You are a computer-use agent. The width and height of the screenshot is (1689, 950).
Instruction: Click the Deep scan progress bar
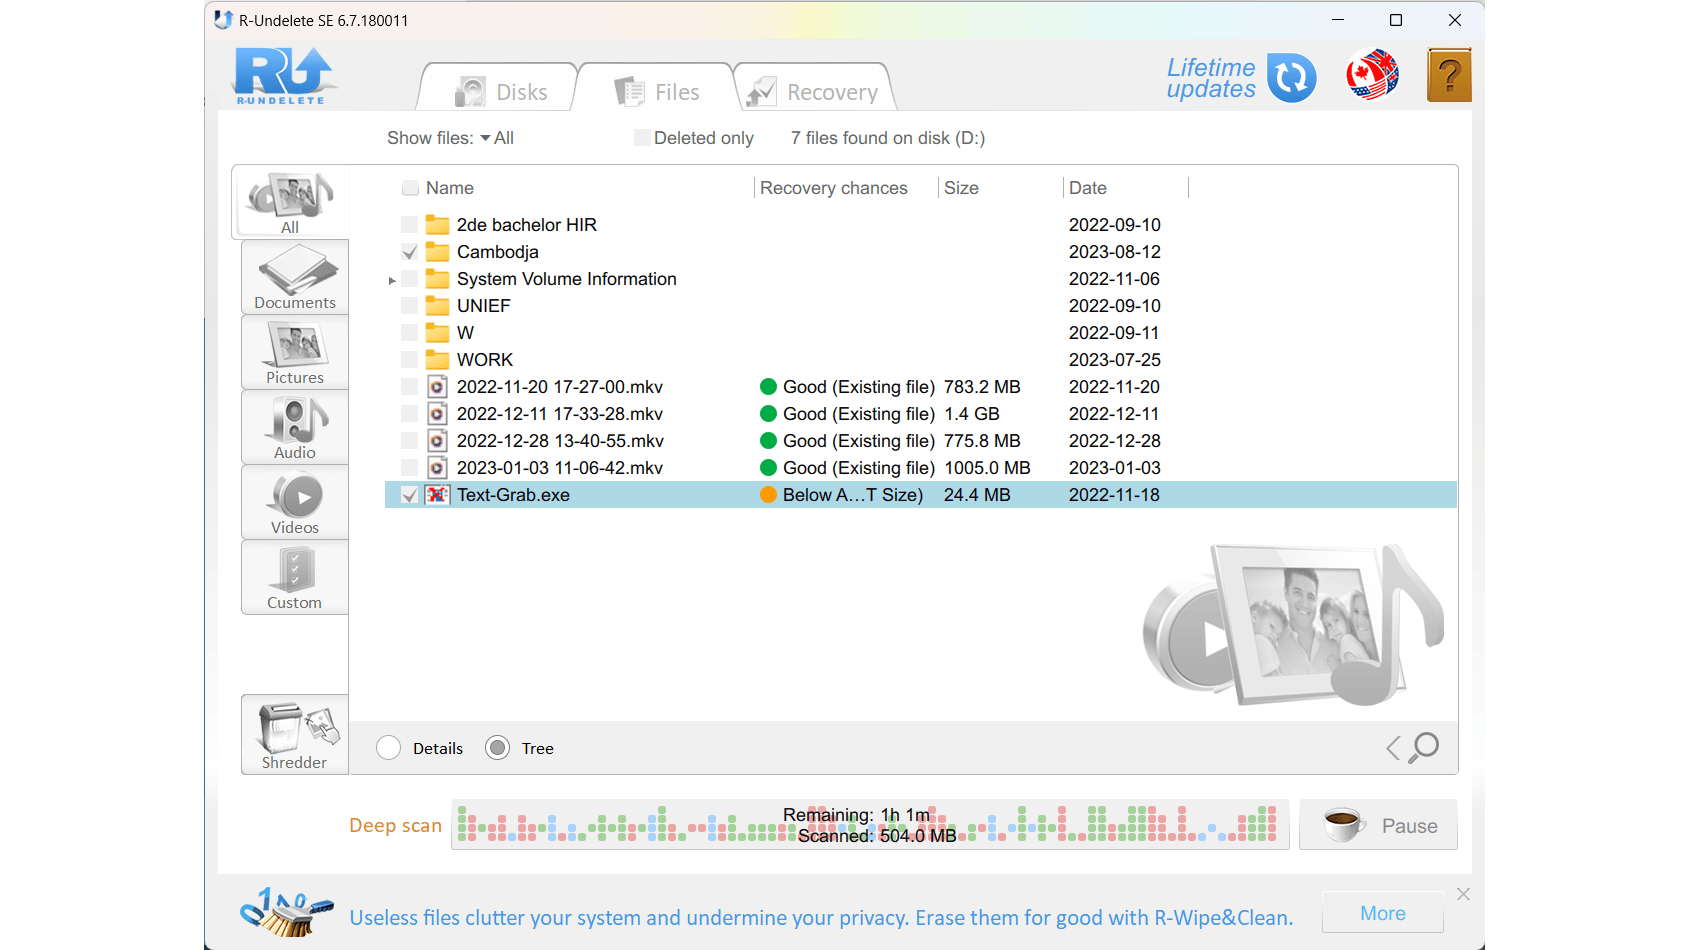(x=870, y=825)
